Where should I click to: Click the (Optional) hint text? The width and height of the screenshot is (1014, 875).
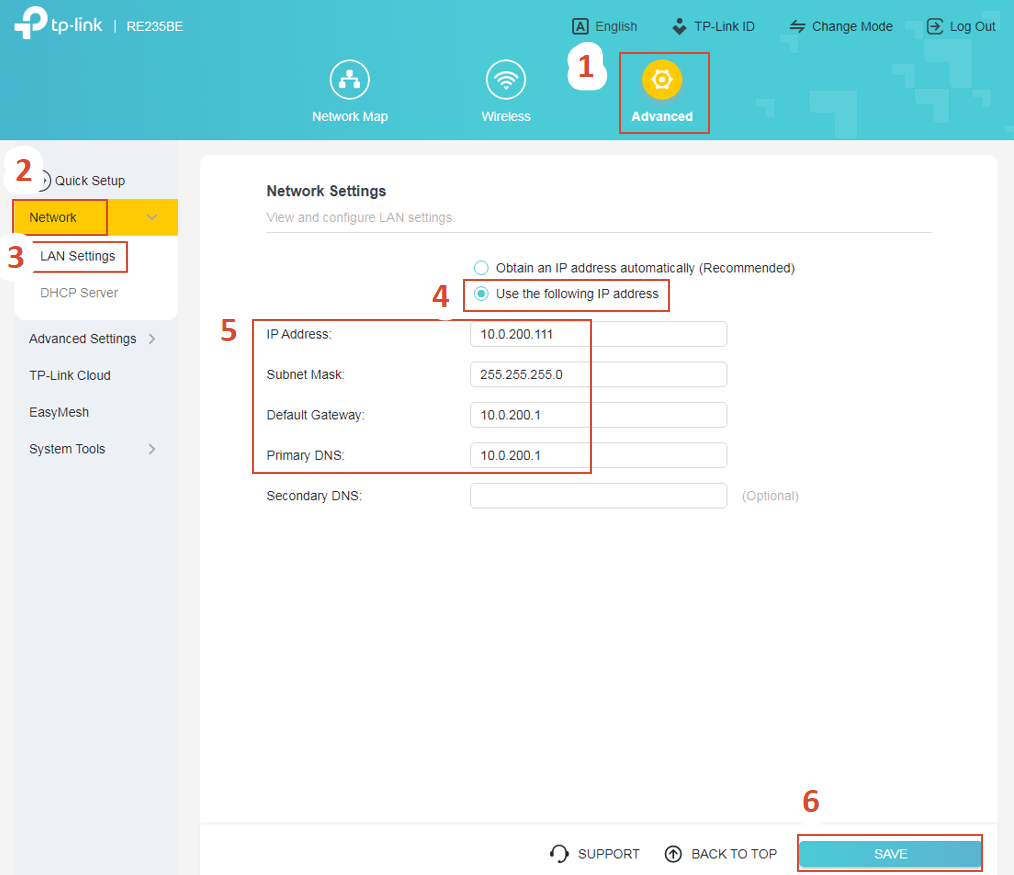[770, 496]
